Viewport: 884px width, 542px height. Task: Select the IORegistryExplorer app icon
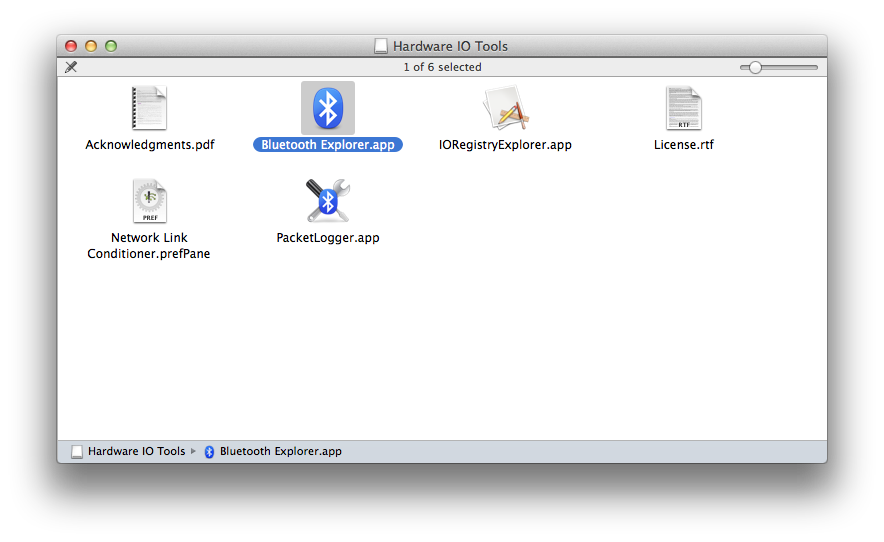(506, 108)
